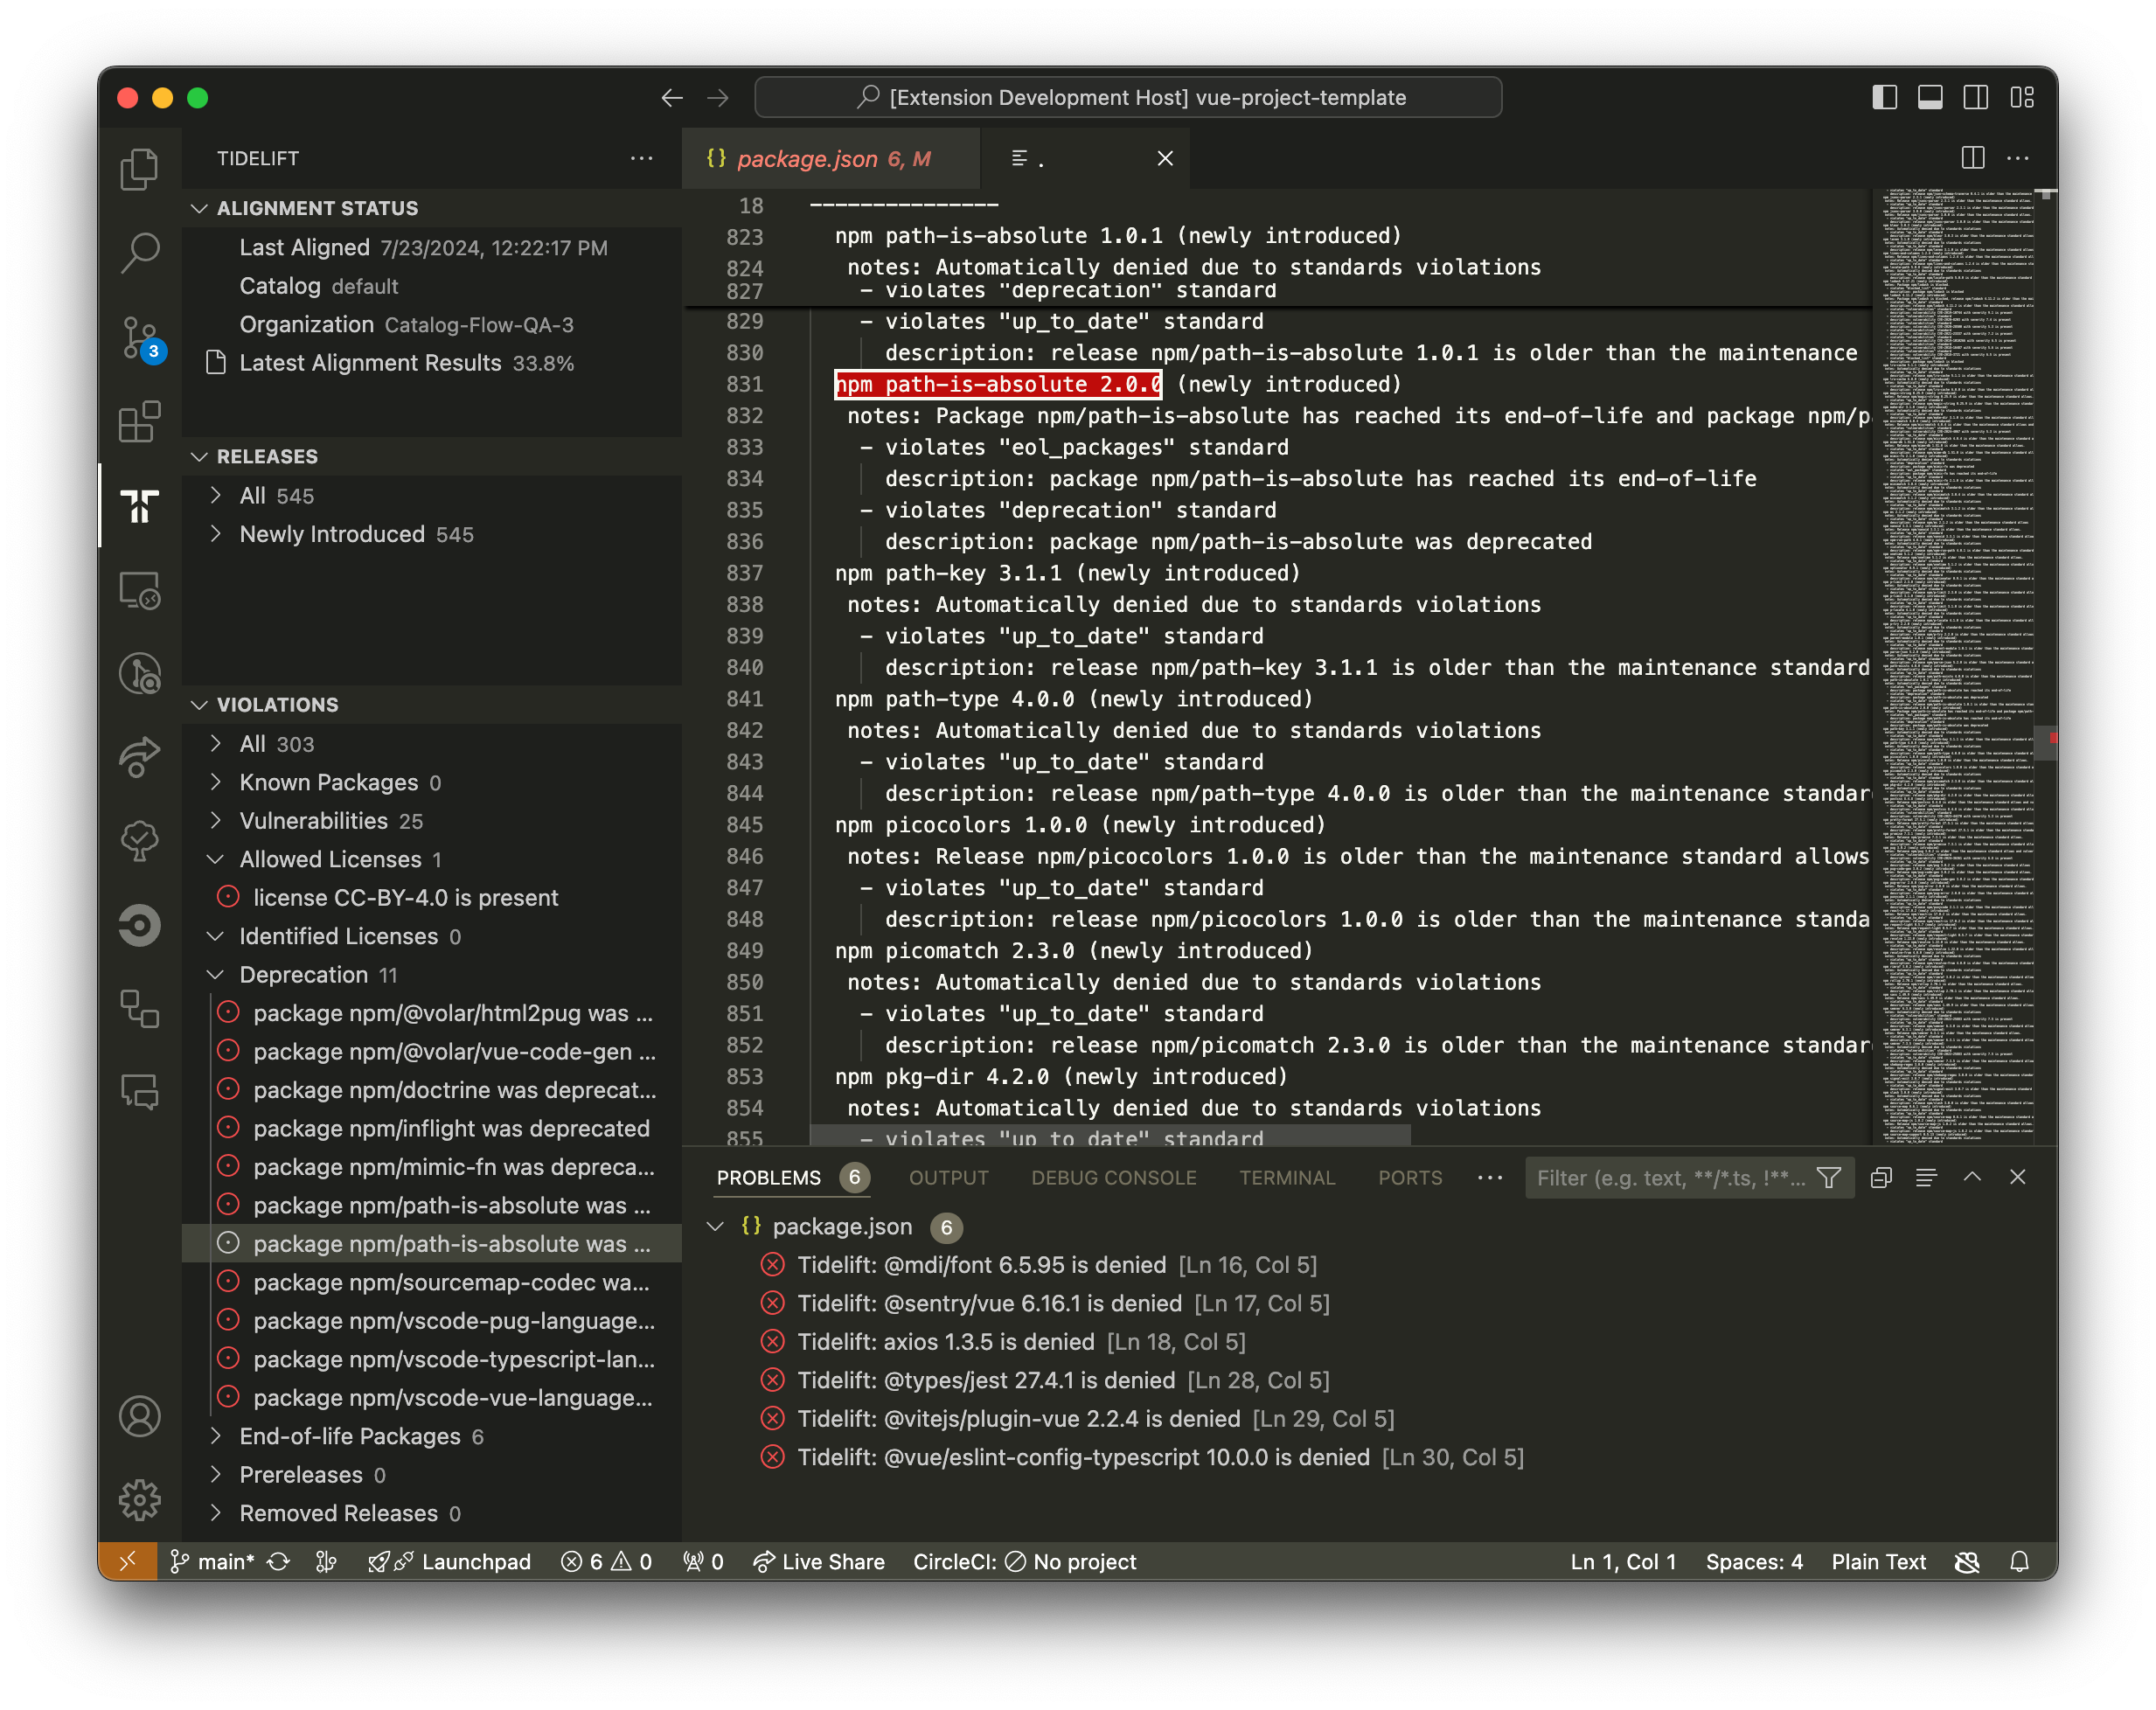The image size is (2156, 1710).
Task: Select license CC-BY-4.0 is present
Action: click(432, 897)
